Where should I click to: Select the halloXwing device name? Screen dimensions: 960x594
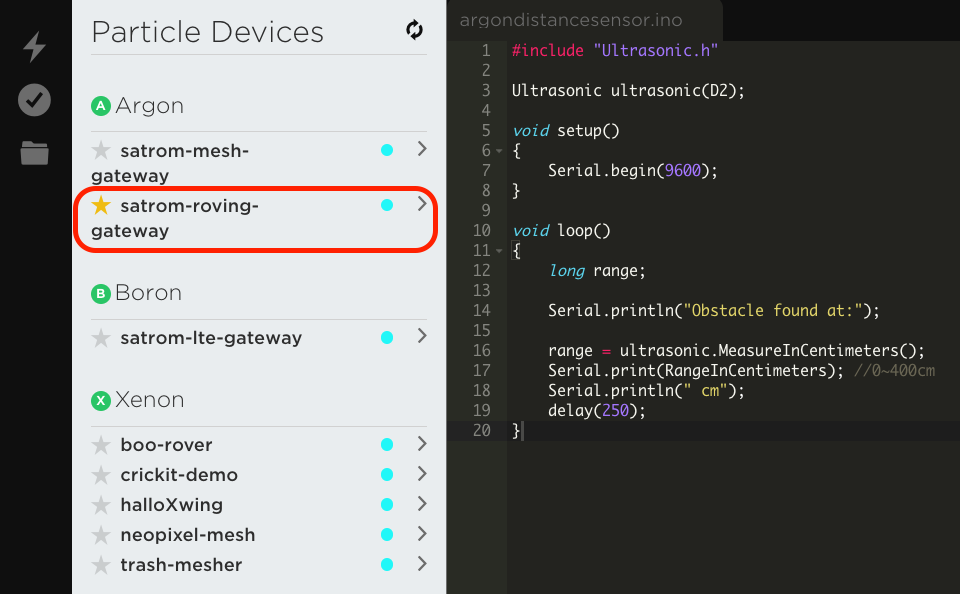click(171, 505)
